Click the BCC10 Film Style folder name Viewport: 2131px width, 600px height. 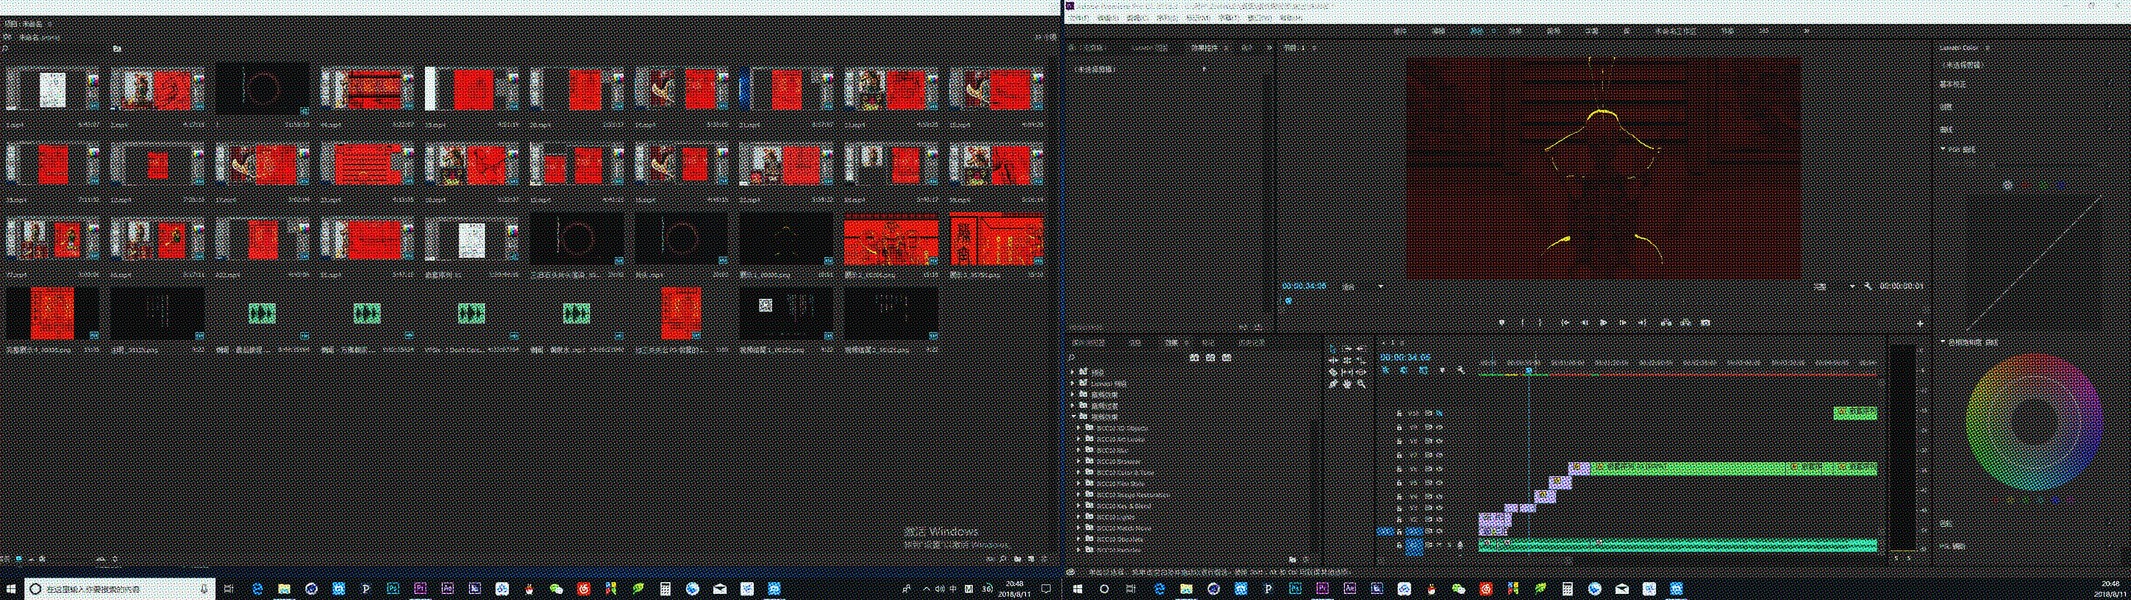point(1121,483)
